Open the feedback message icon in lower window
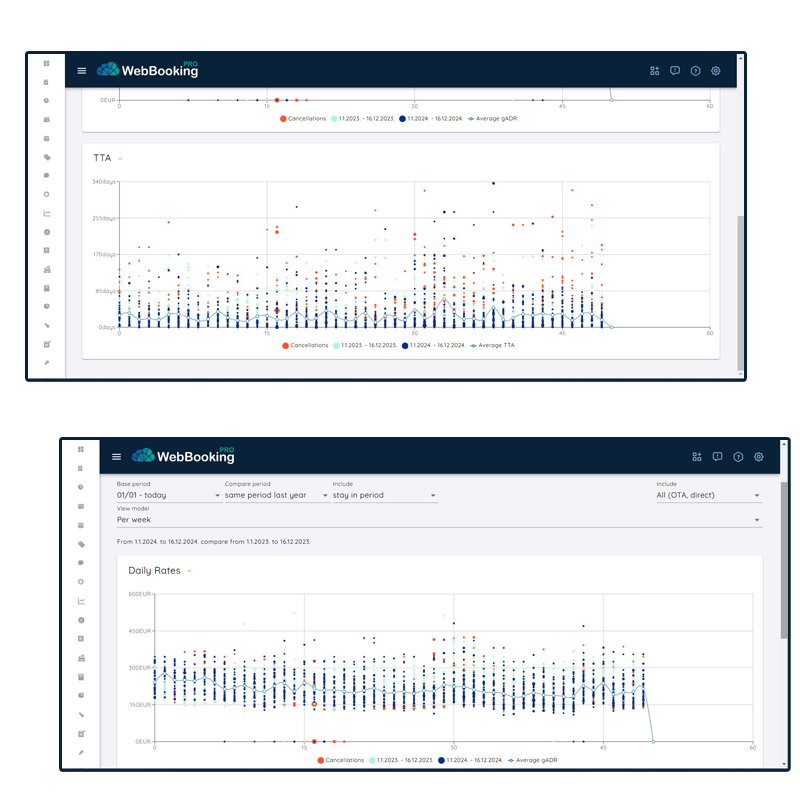Viewport: 800px width, 800px height. tap(717, 457)
